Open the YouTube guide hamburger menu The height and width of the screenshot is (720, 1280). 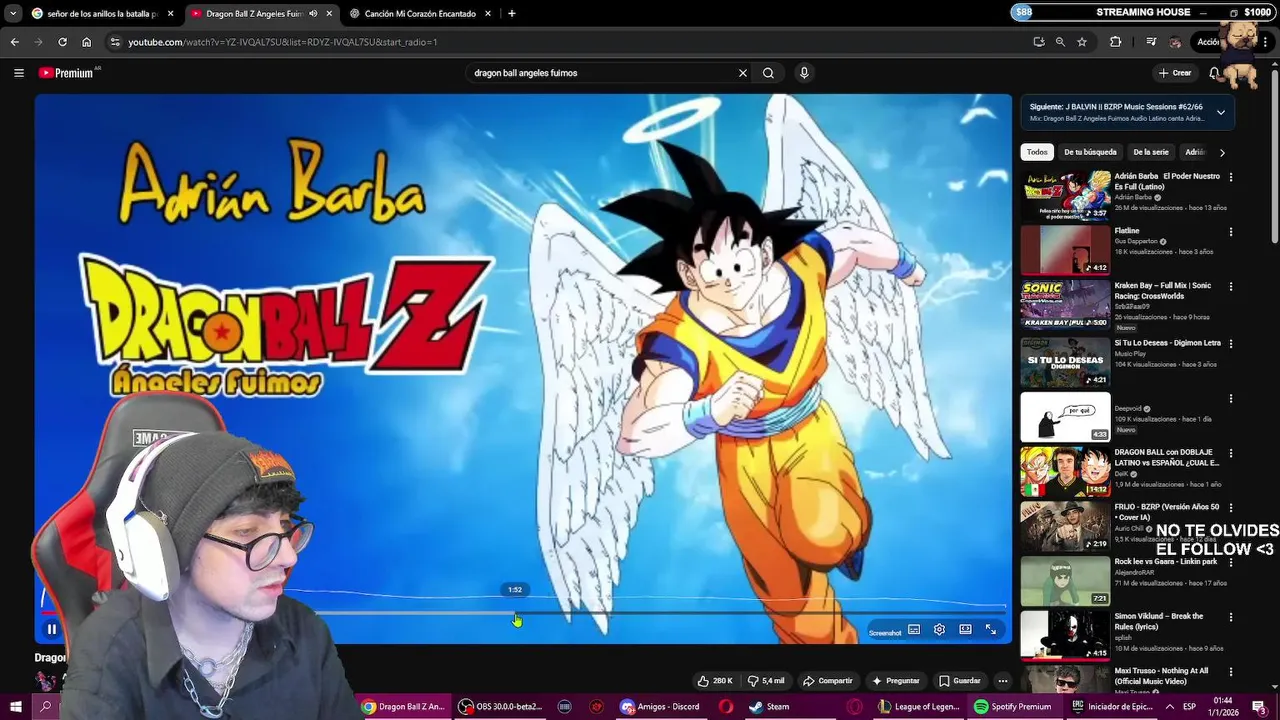click(18, 73)
